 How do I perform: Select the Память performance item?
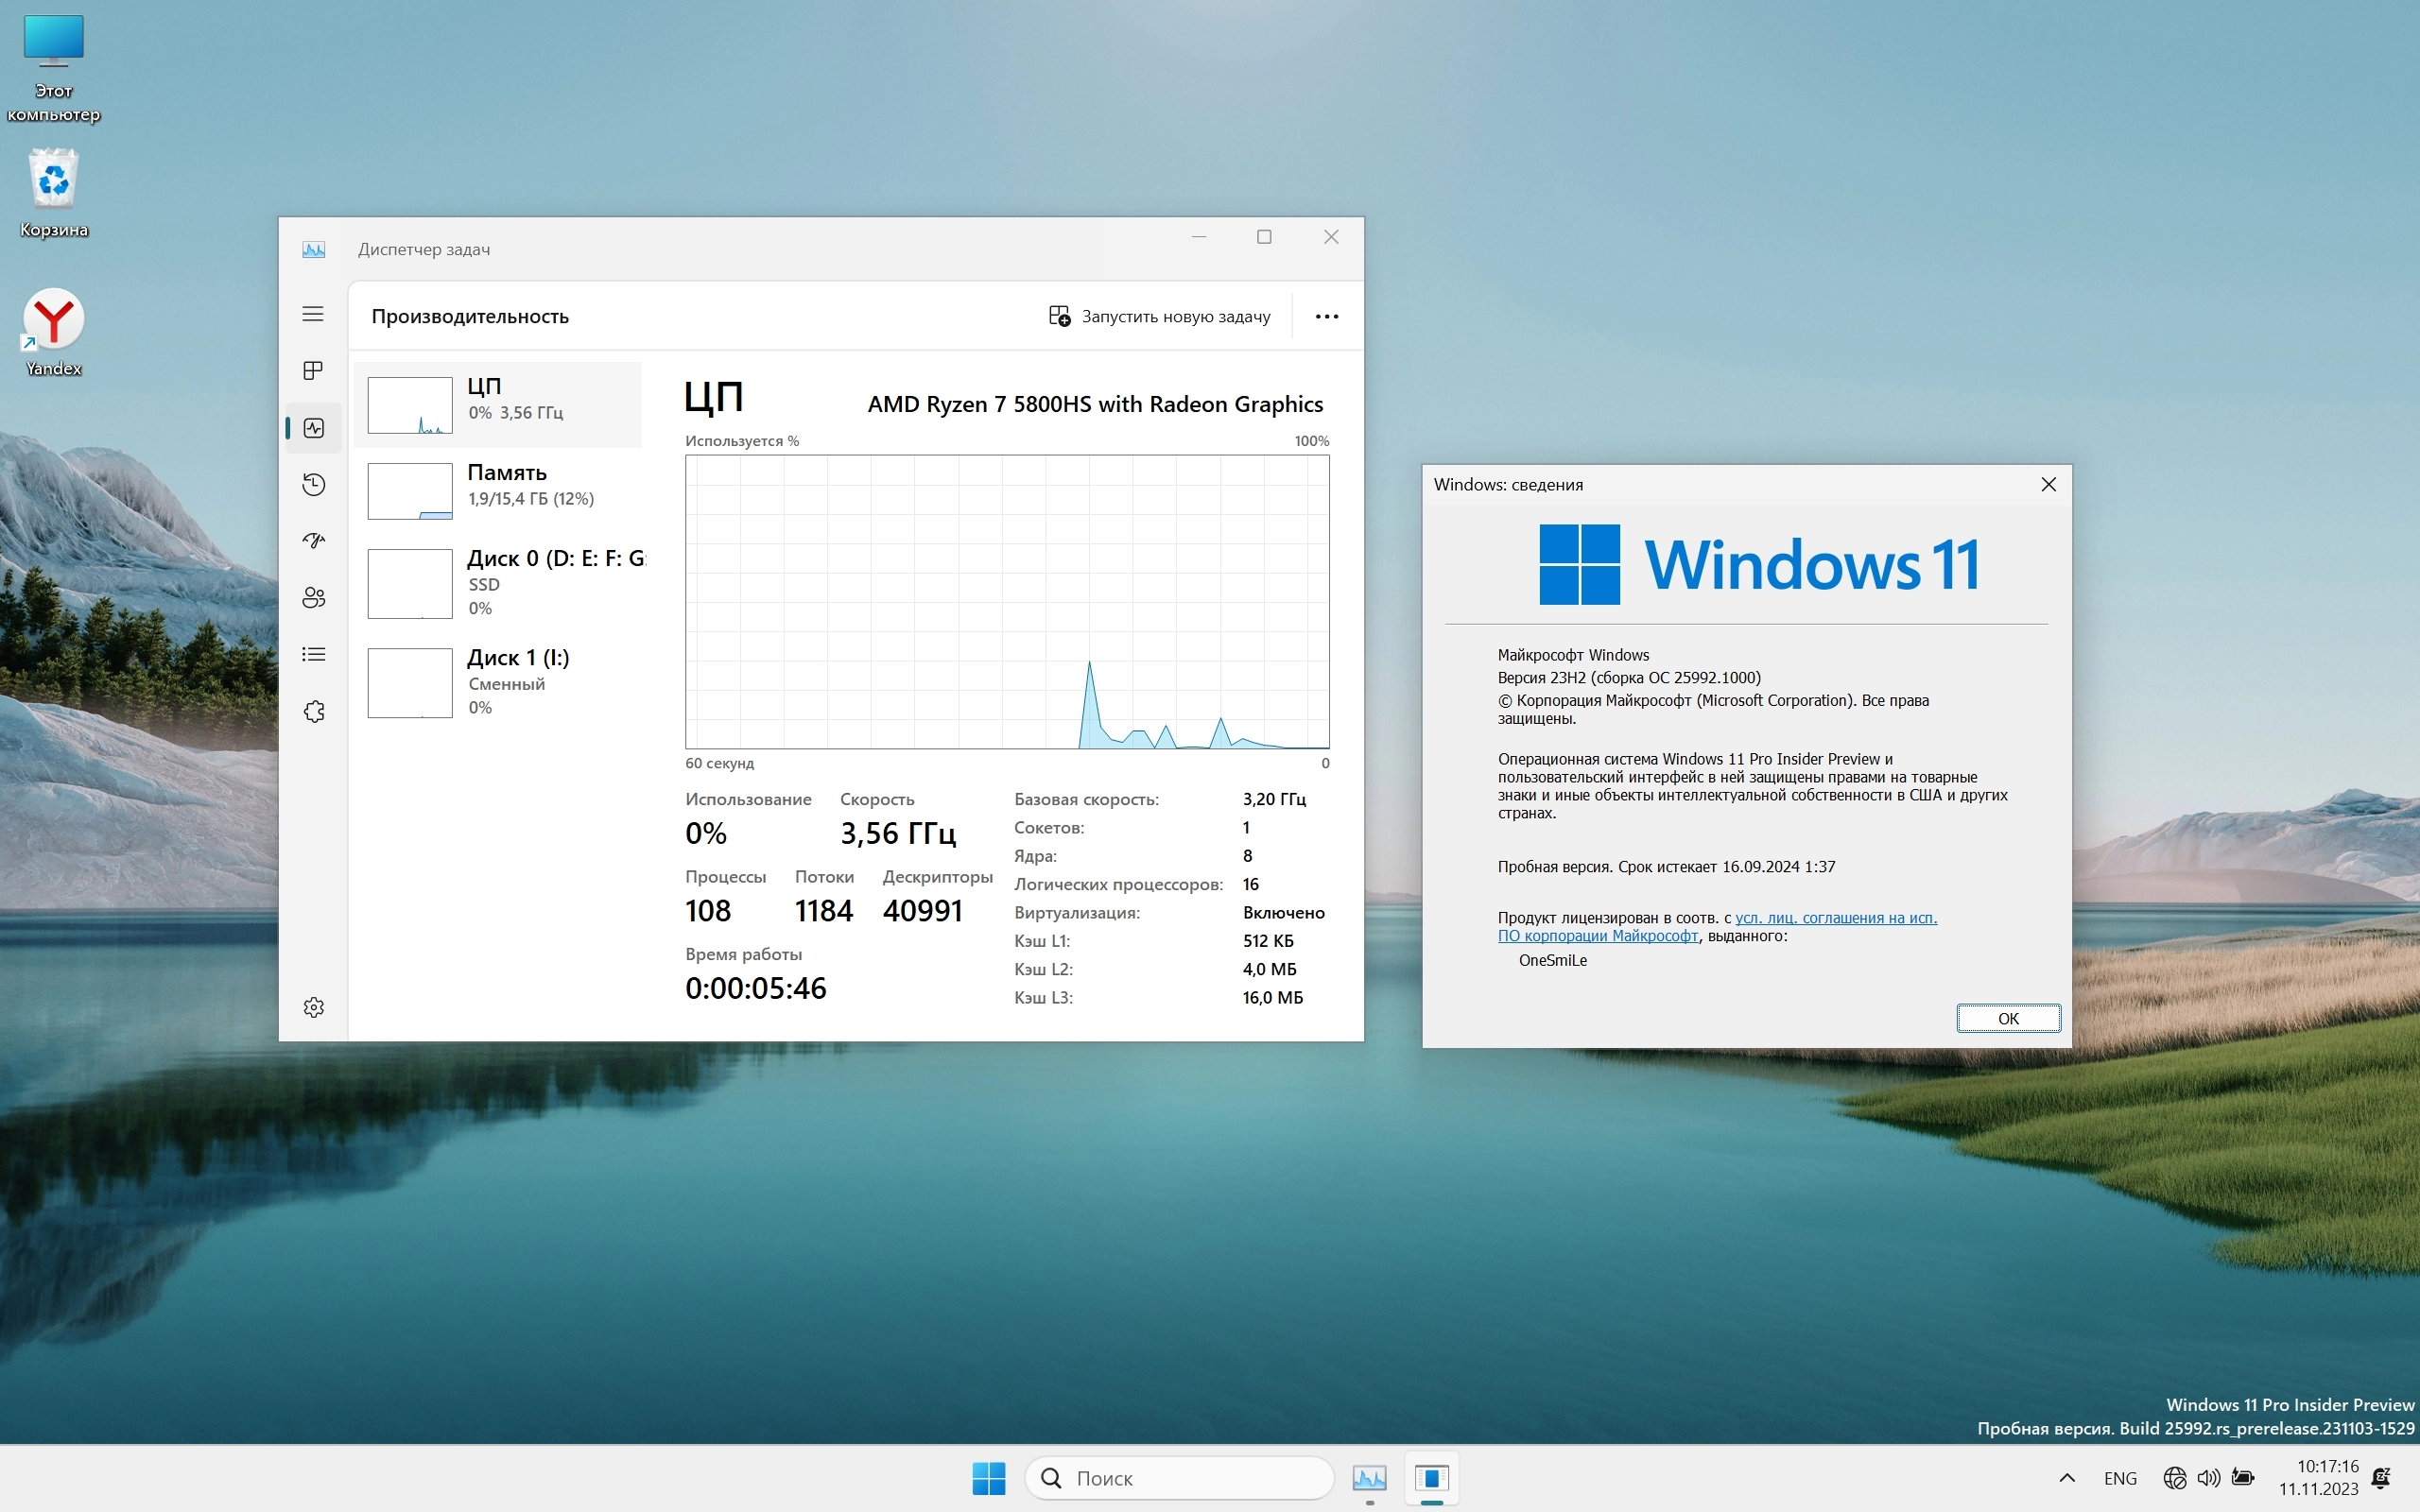(505, 486)
